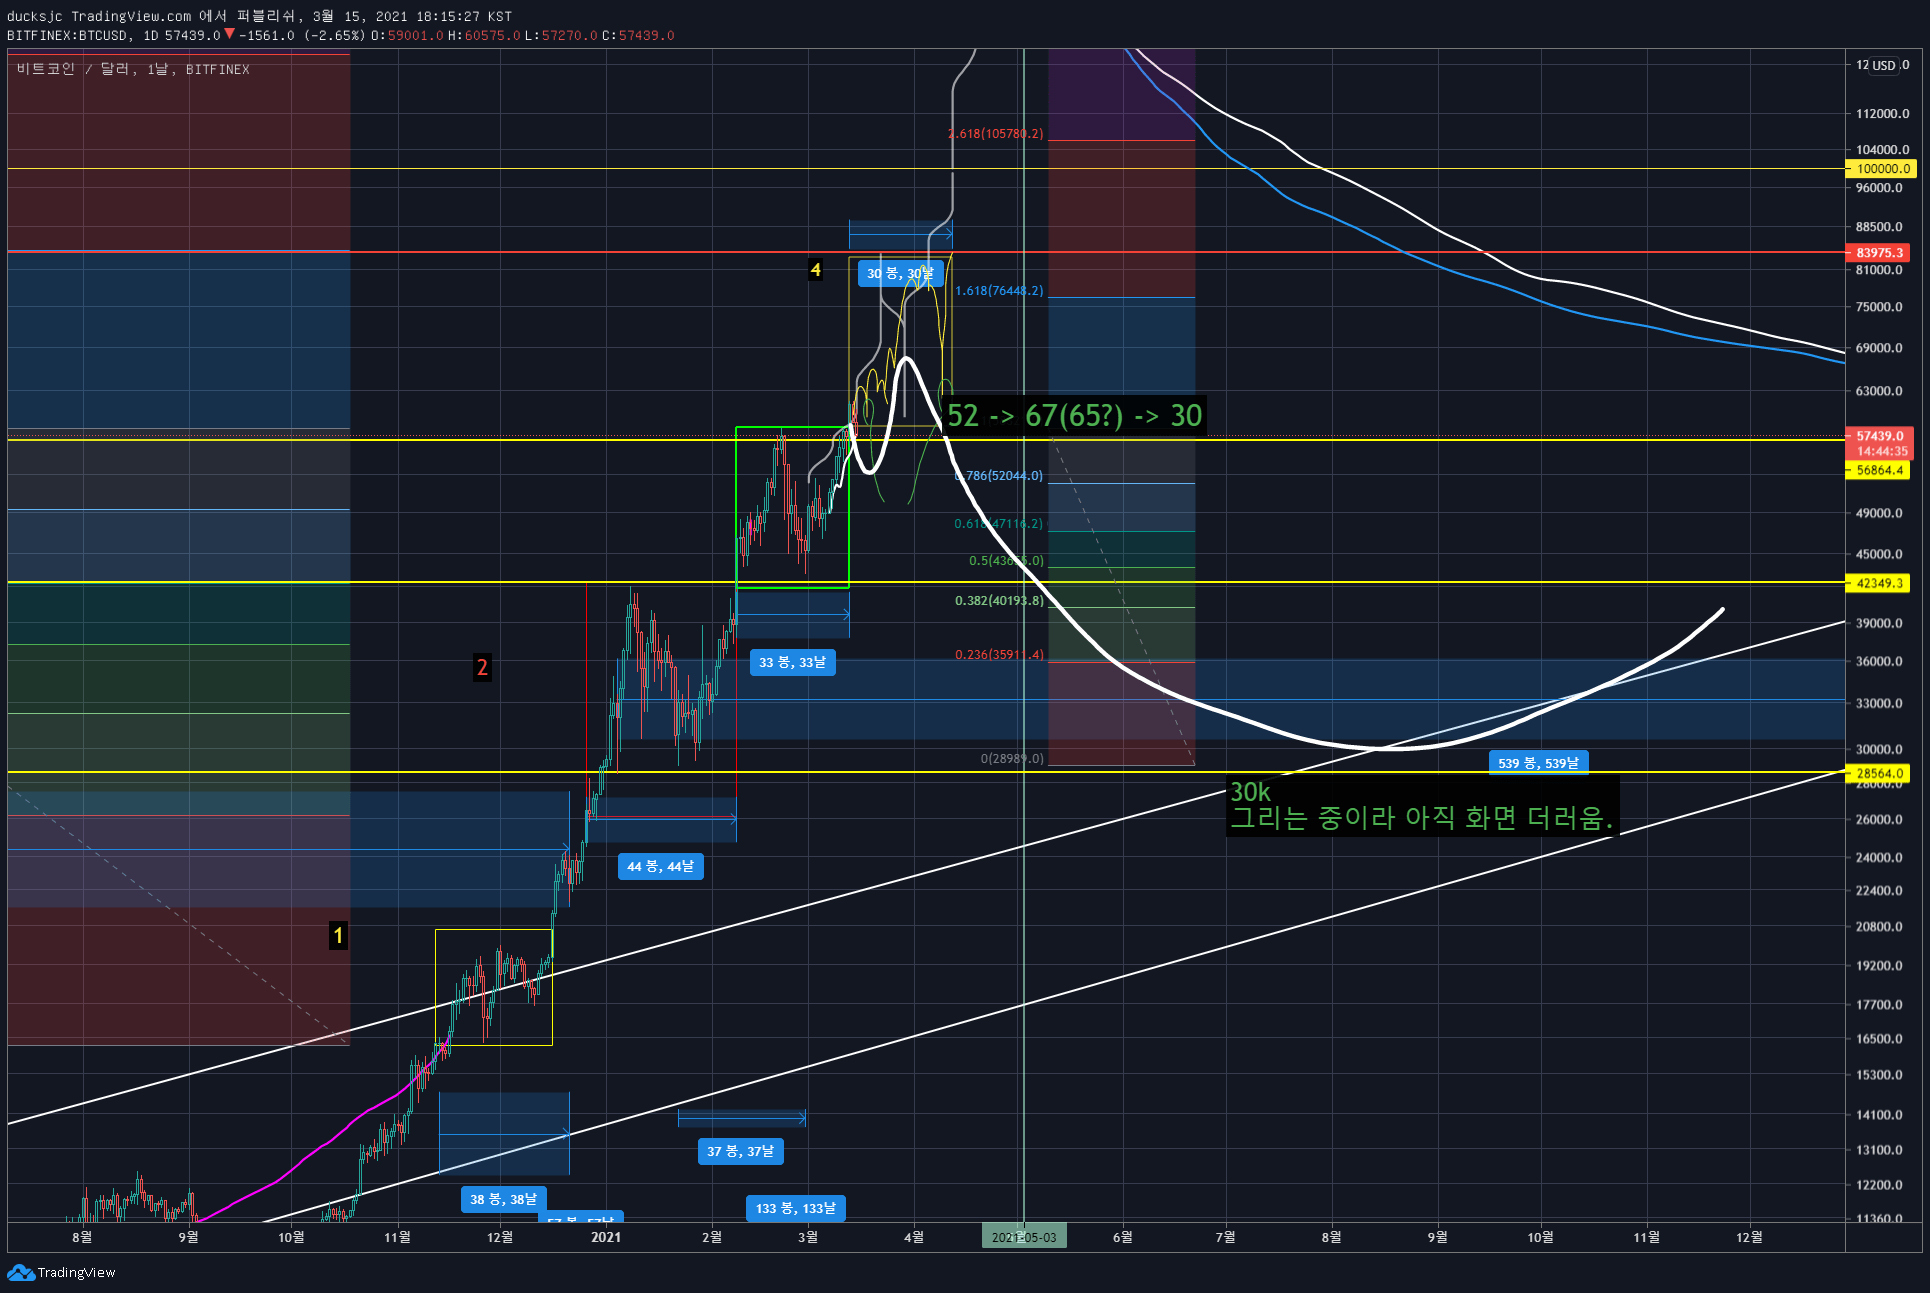Click the TradingView logo icon

click(20, 1272)
